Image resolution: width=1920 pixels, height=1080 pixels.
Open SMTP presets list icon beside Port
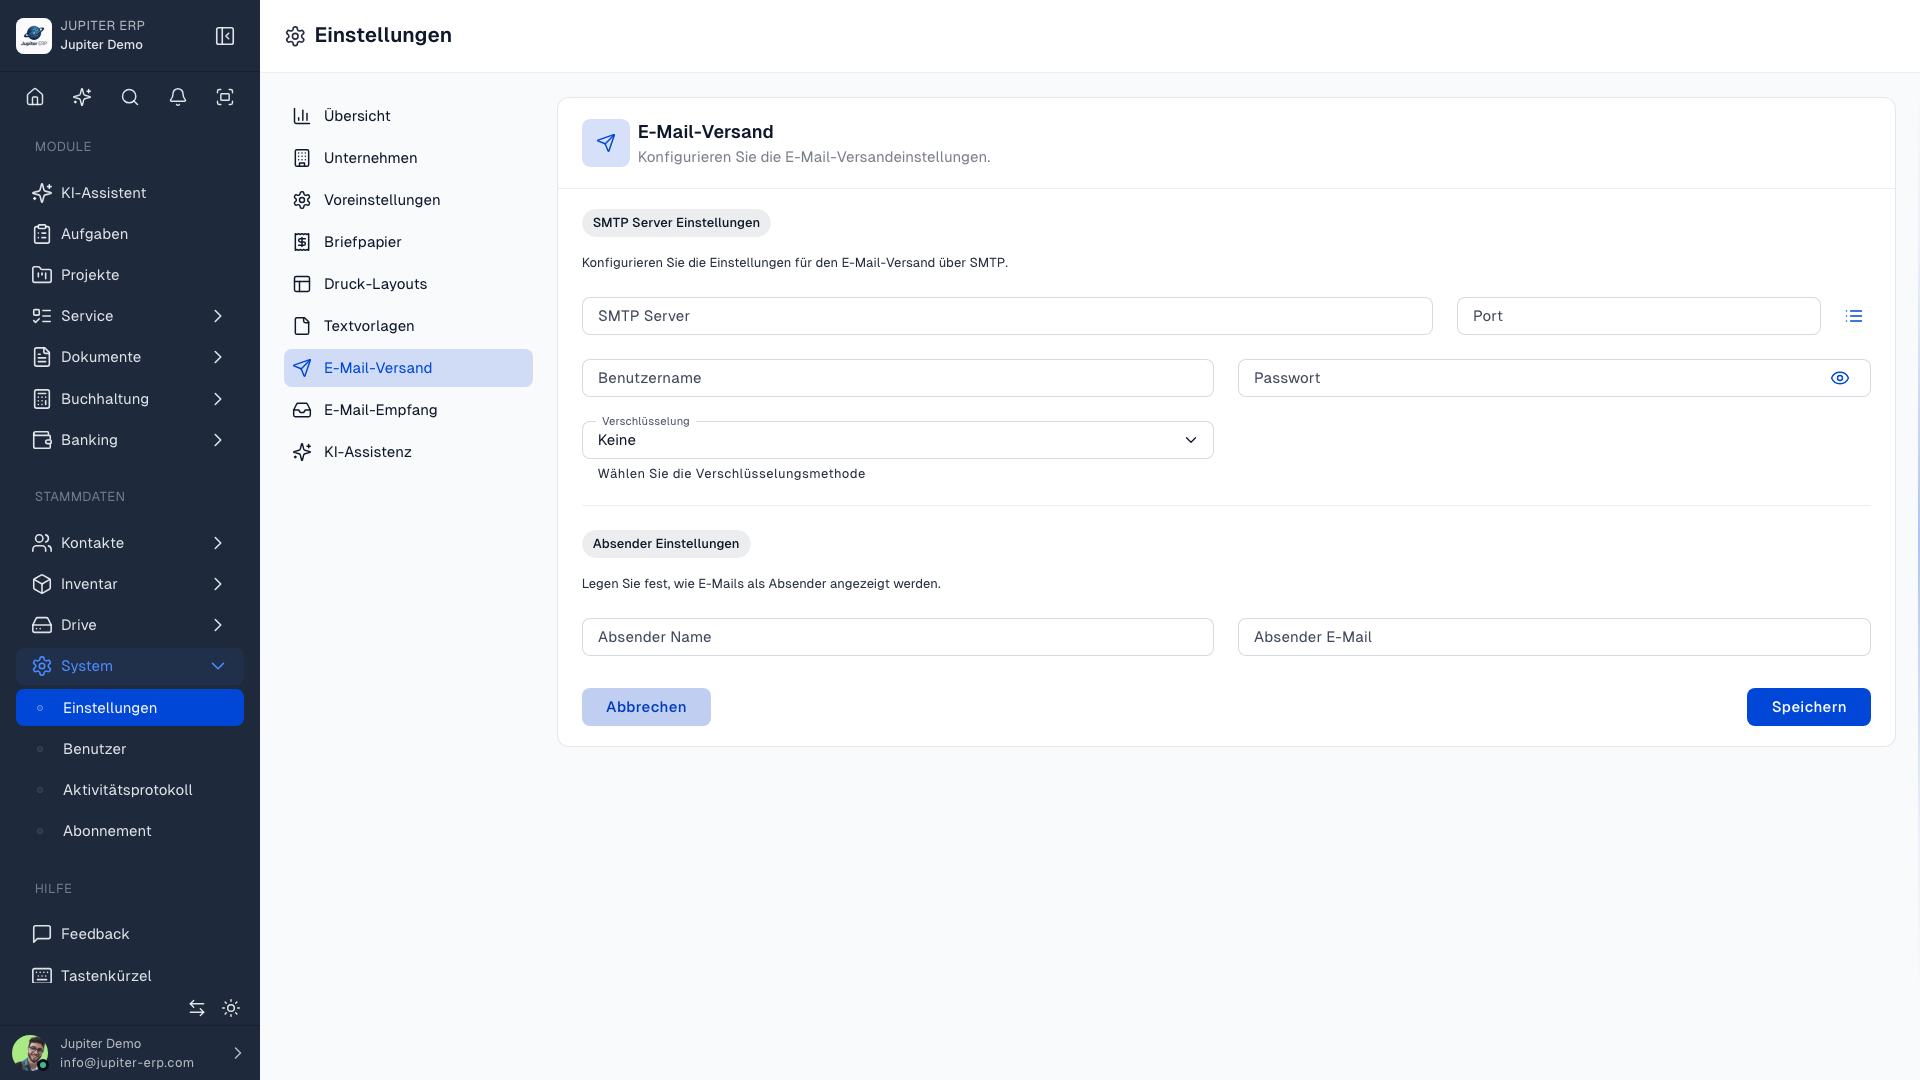pyautogui.click(x=1854, y=316)
